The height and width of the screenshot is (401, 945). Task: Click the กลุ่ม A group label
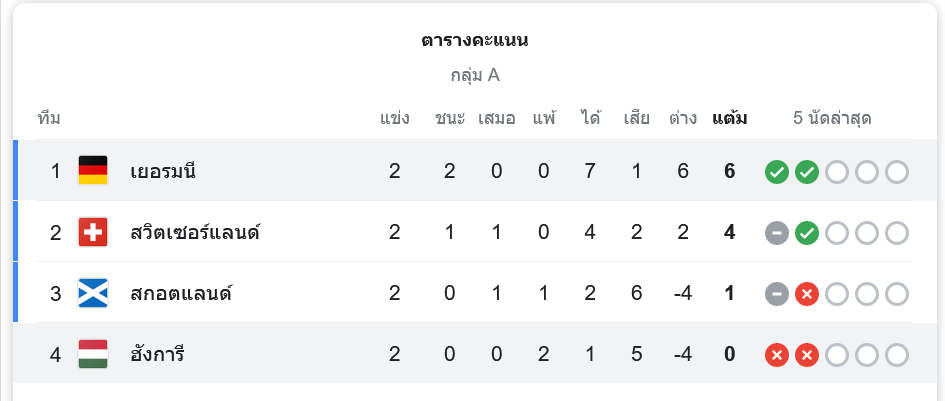474,75
